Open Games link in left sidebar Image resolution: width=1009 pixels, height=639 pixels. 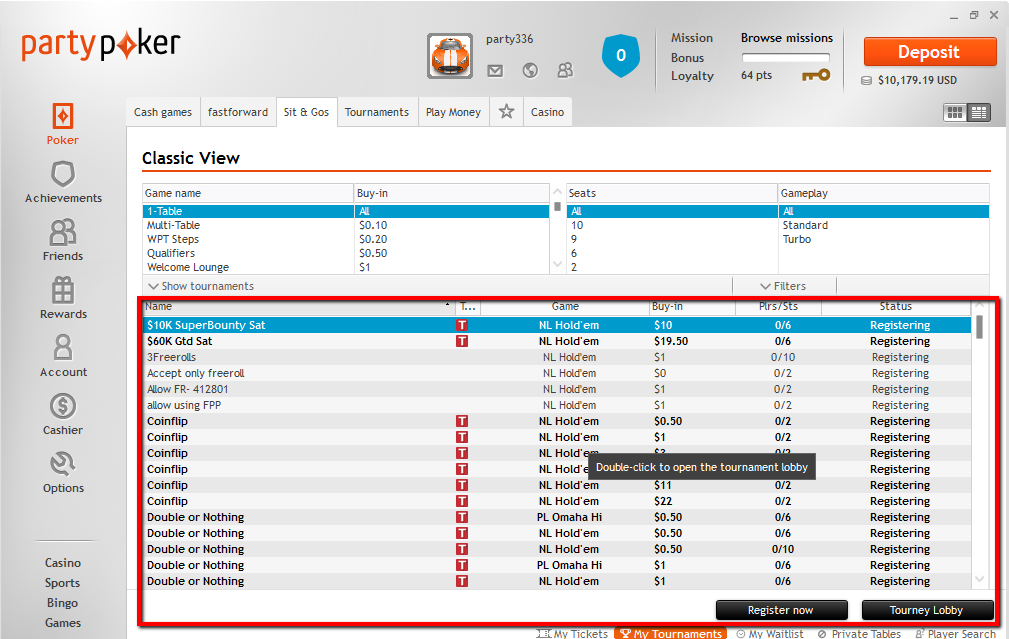(63, 623)
